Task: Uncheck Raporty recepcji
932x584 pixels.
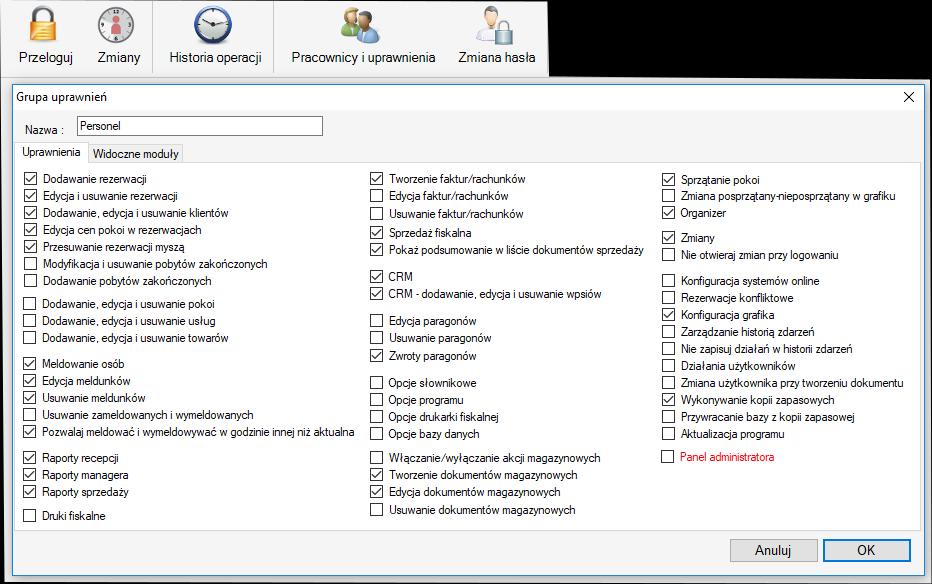Action: click(x=29, y=458)
